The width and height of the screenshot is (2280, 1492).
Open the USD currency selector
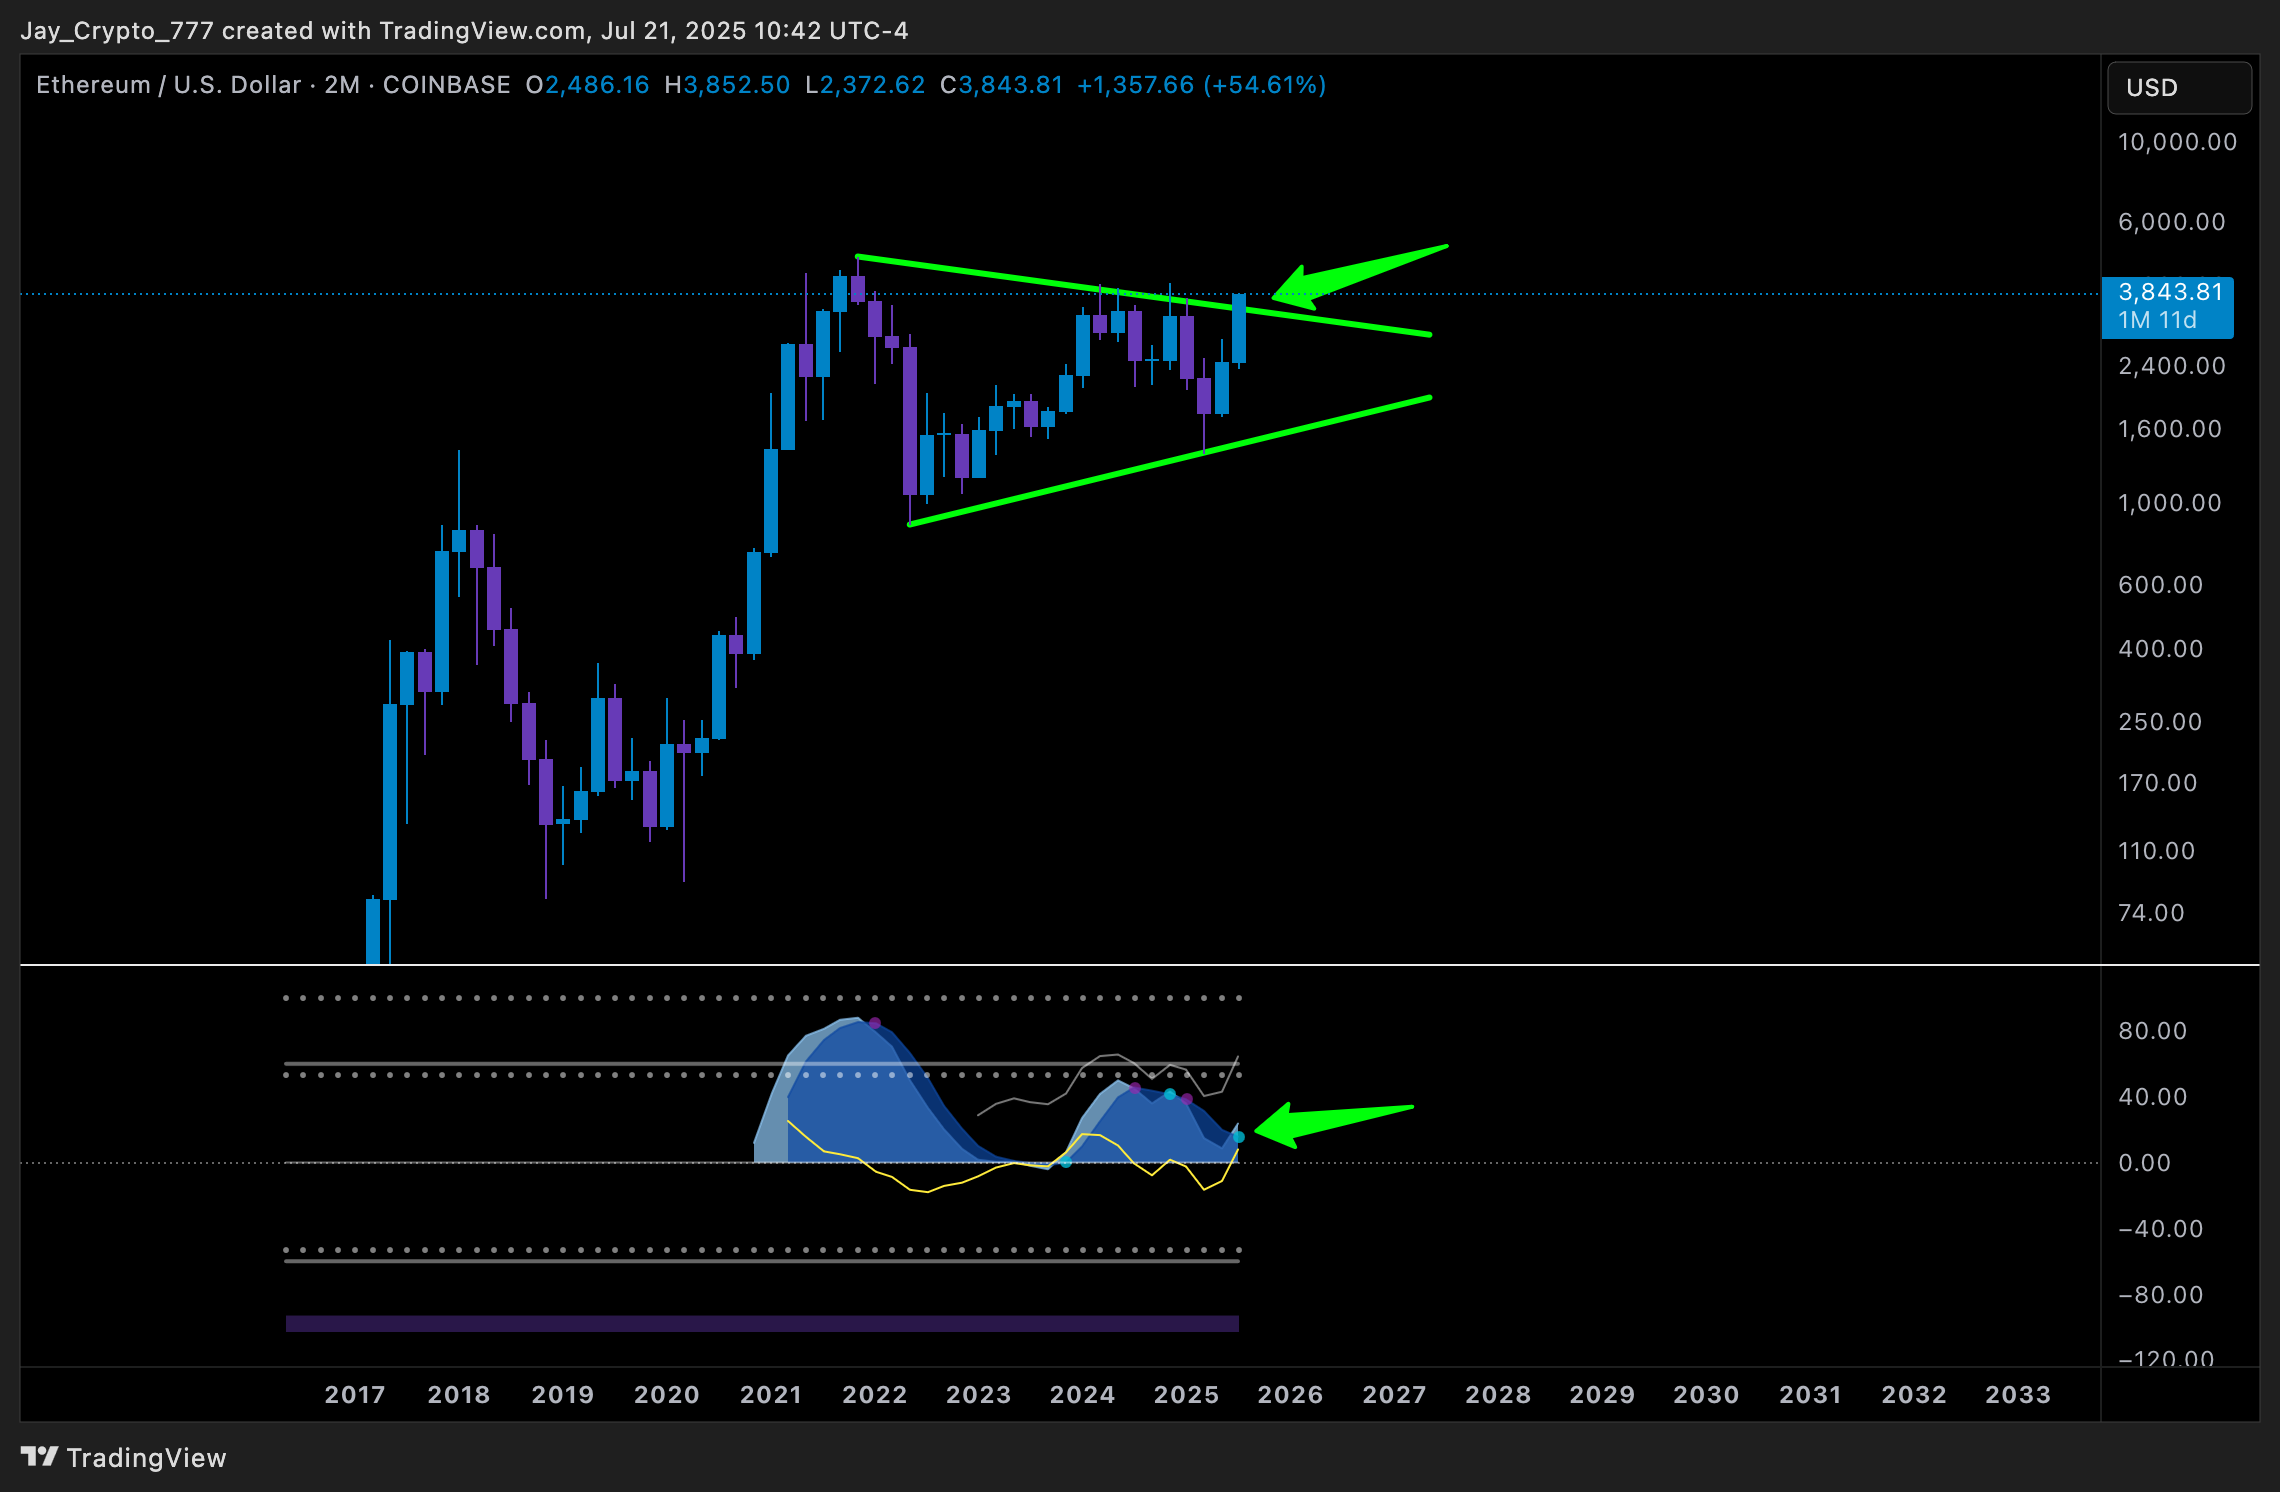(2179, 88)
